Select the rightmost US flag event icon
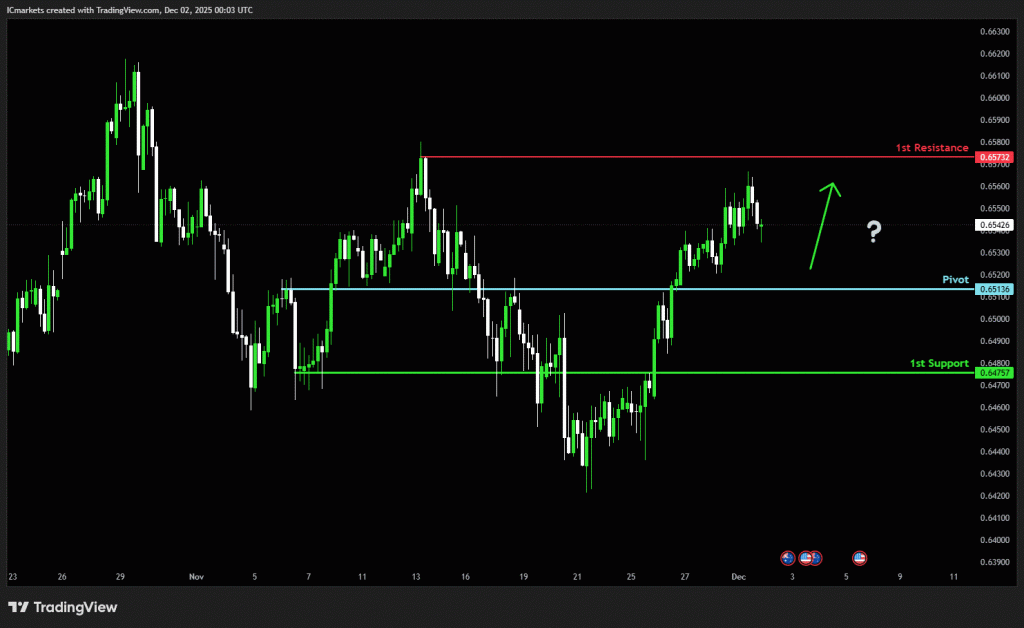The image size is (1024, 628). click(x=859, y=557)
